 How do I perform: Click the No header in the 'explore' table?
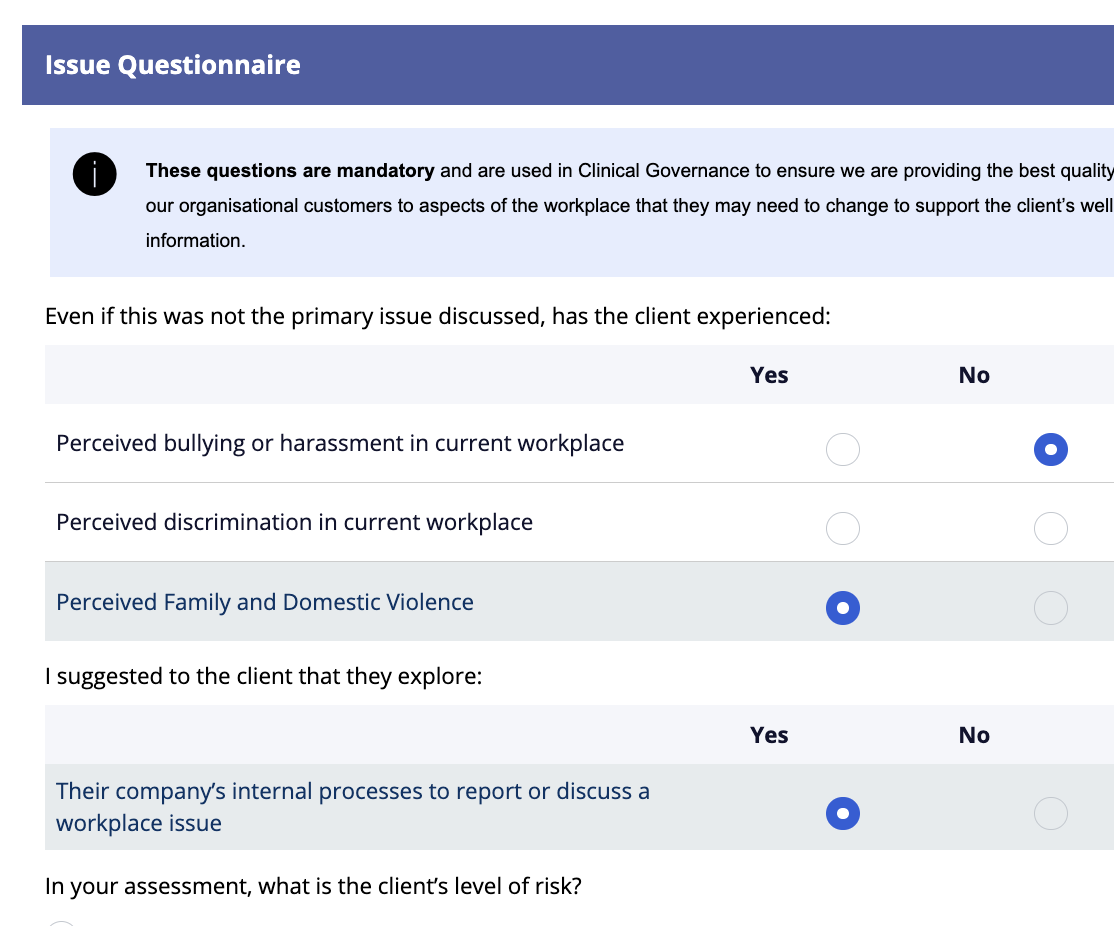tap(973, 735)
